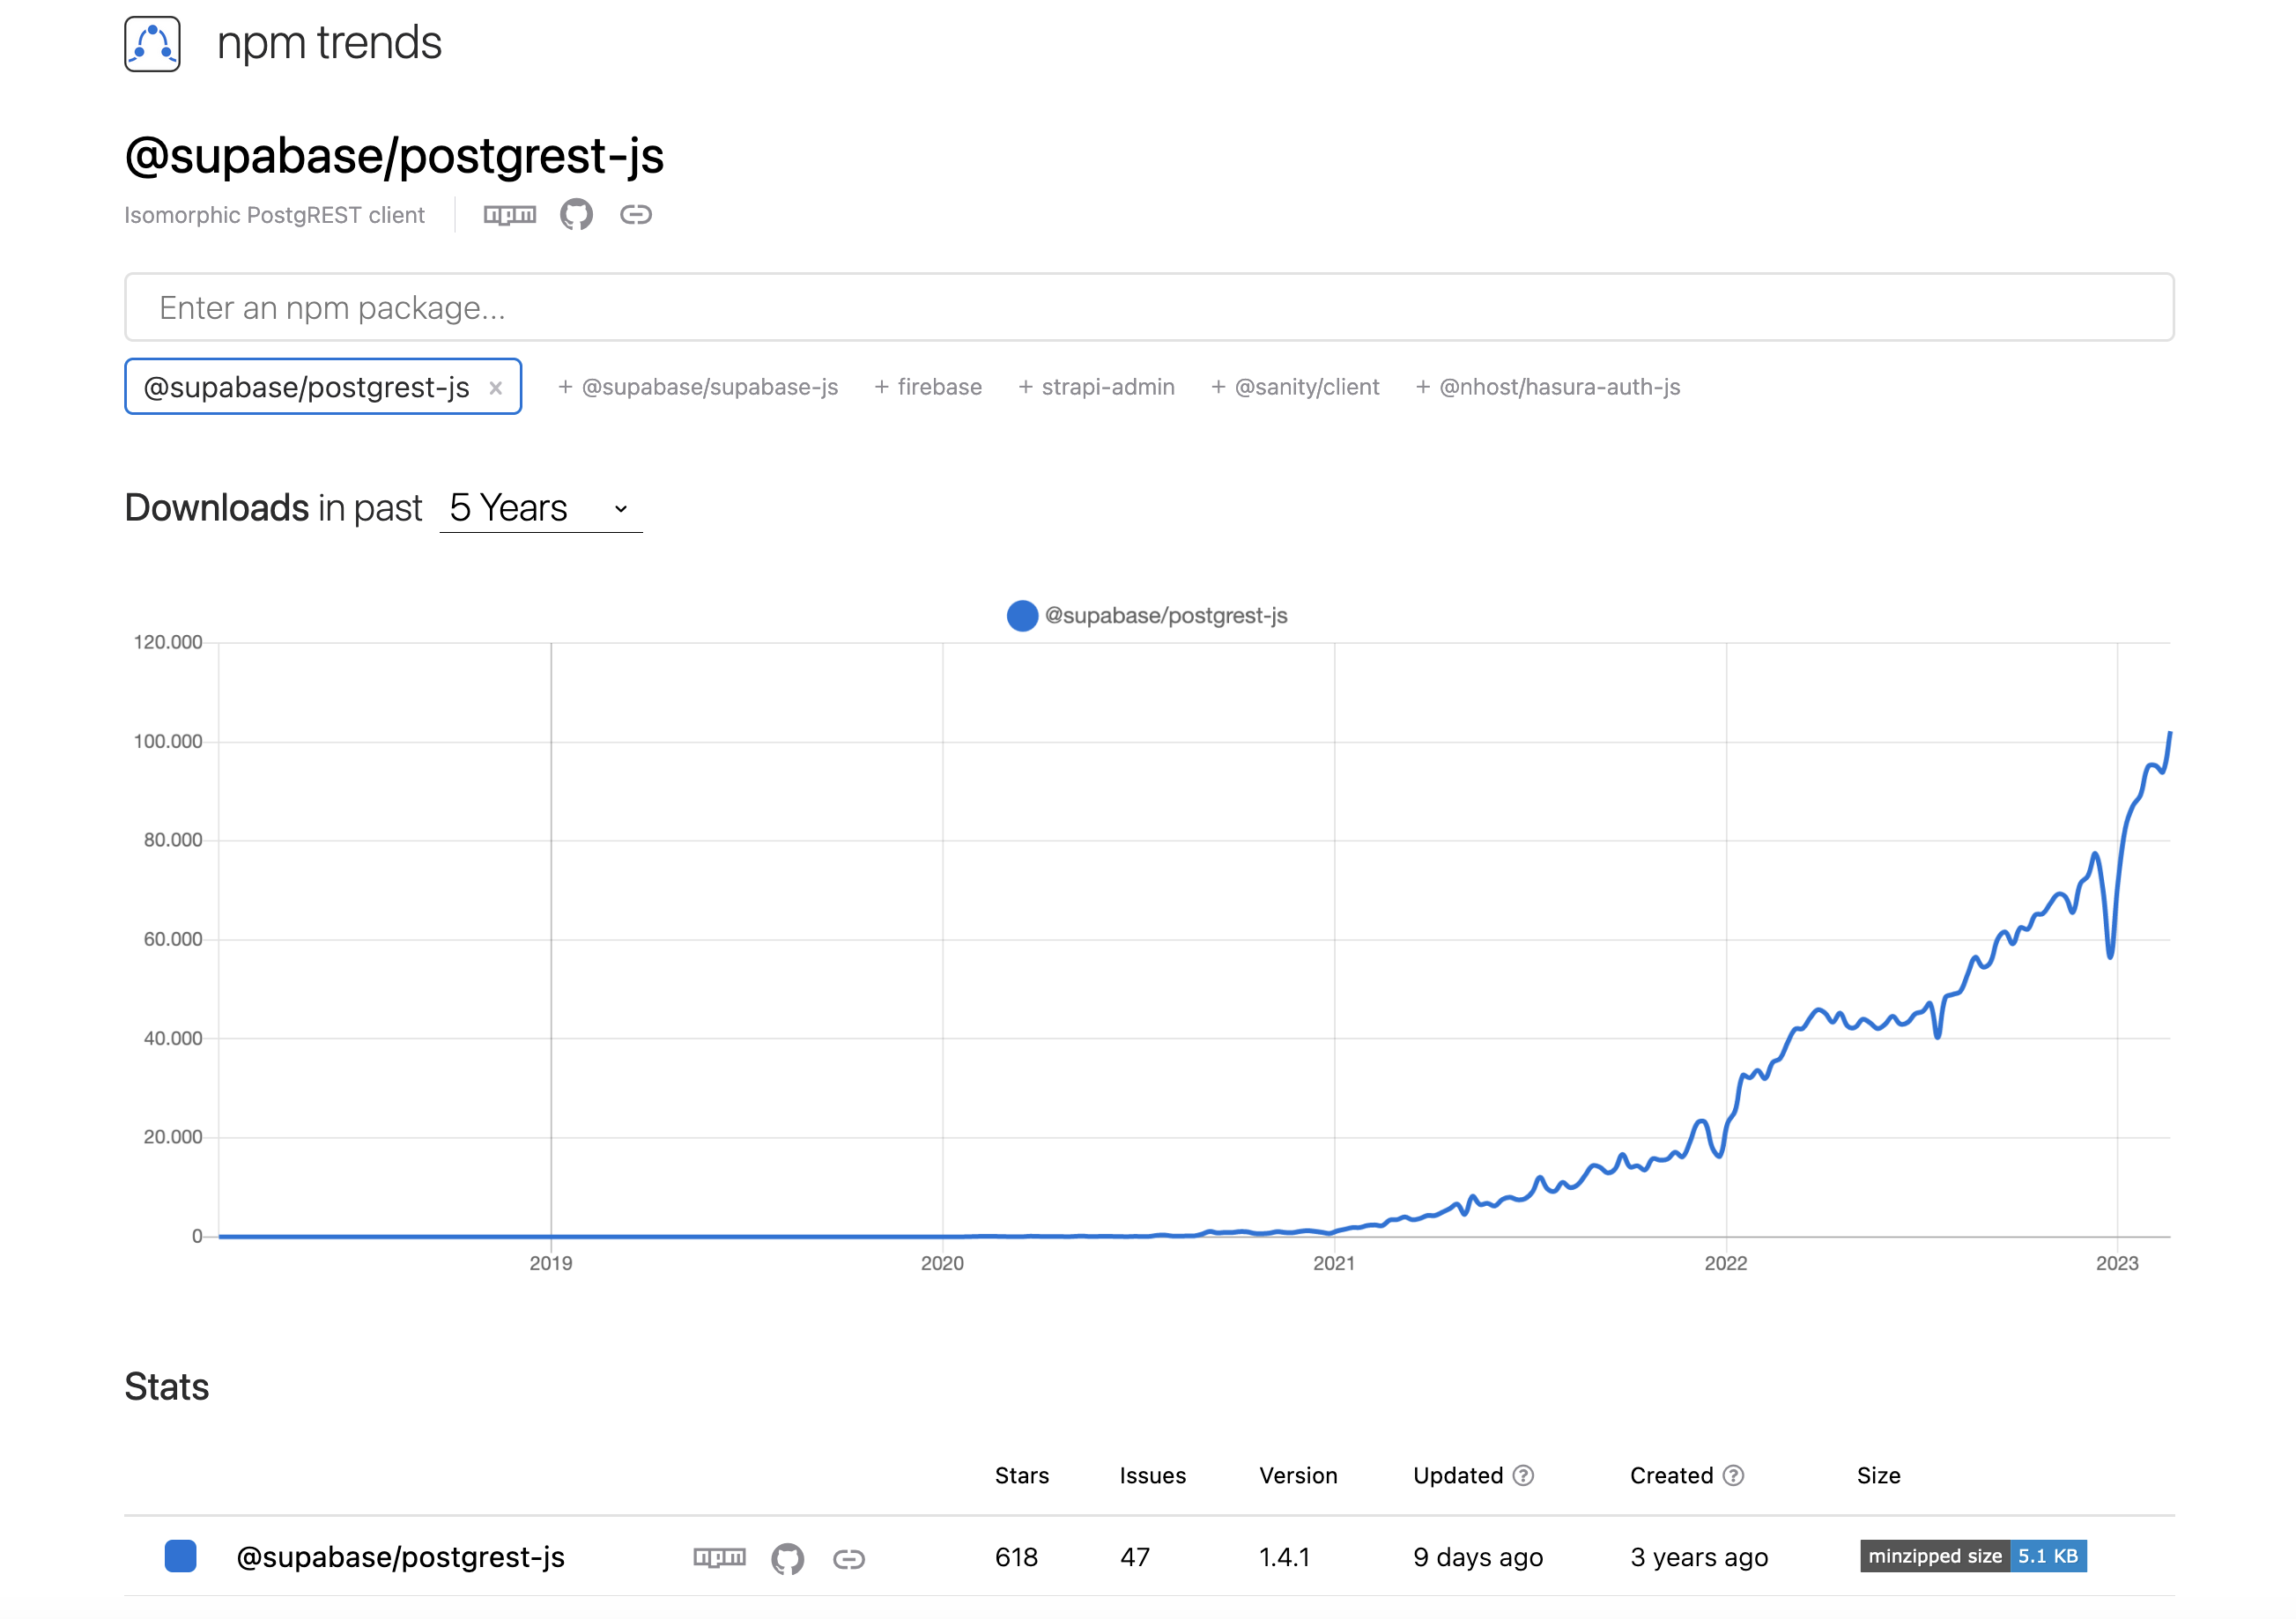Toggle the @supabase/postgrest-js chart legend
The image size is (2296, 1619).
point(1147,615)
